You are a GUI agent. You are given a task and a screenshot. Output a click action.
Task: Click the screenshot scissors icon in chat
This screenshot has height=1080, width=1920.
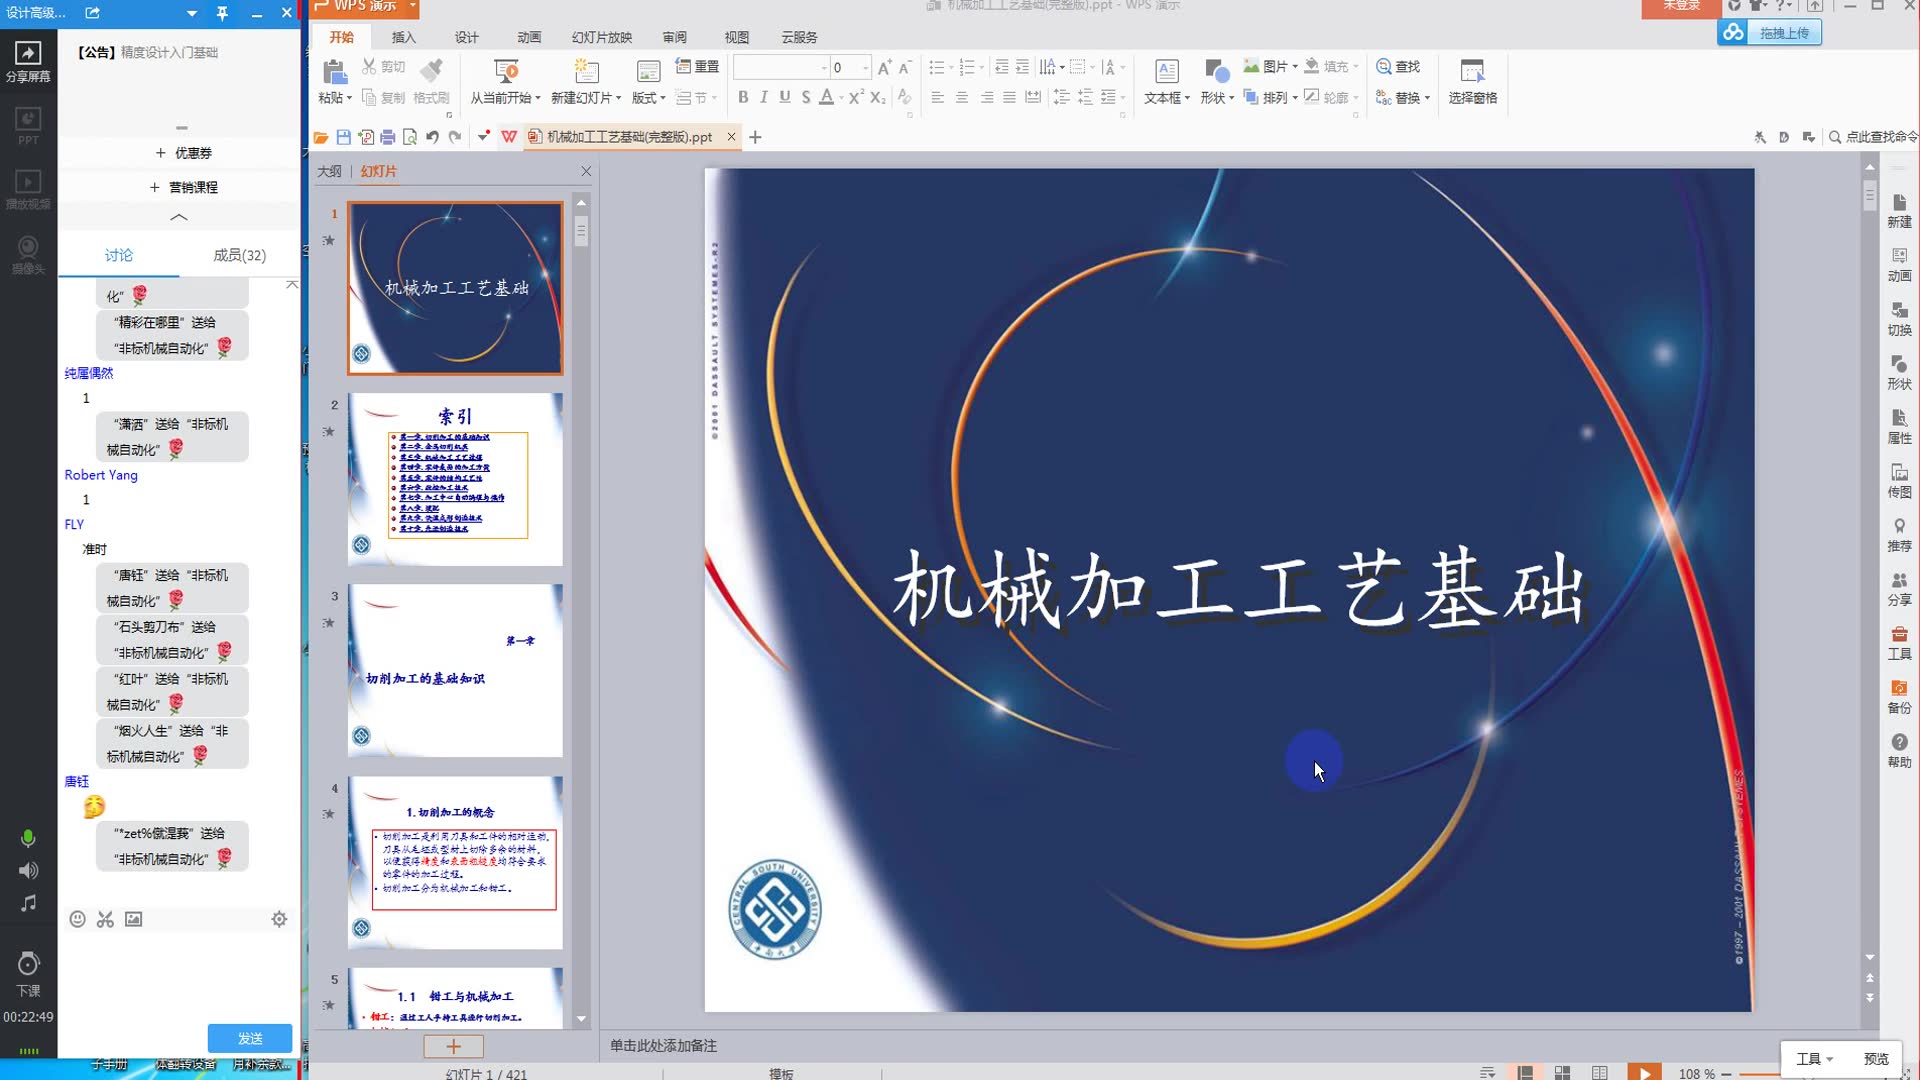point(105,919)
